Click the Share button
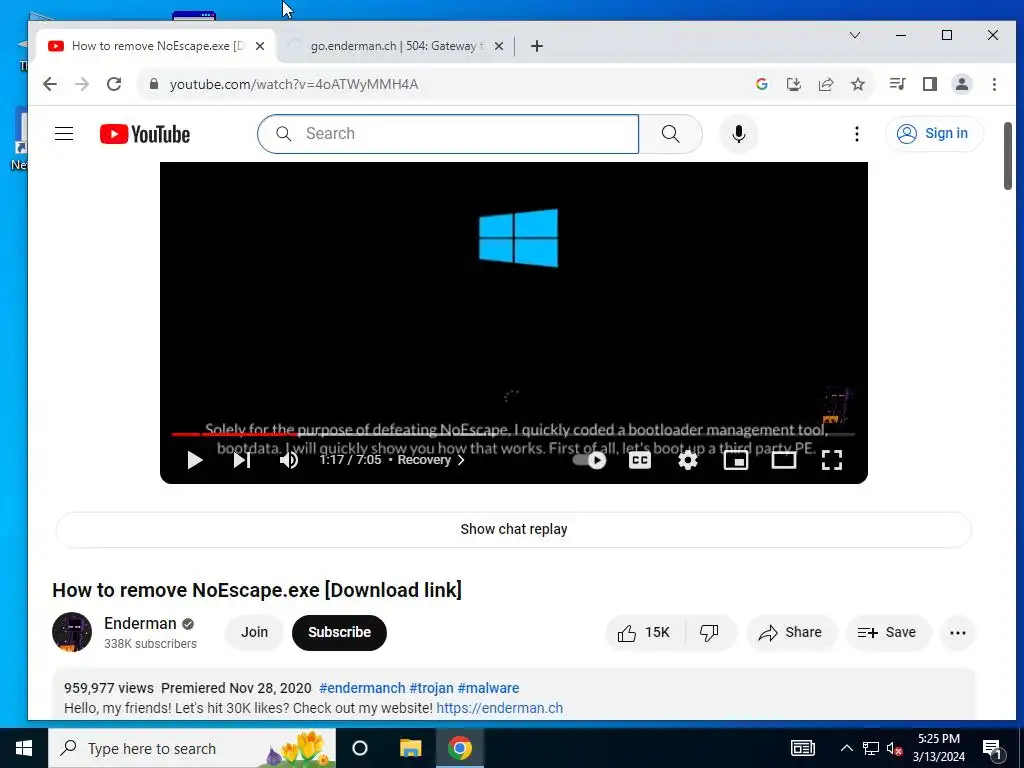Image resolution: width=1024 pixels, height=768 pixels. [791, 632]
